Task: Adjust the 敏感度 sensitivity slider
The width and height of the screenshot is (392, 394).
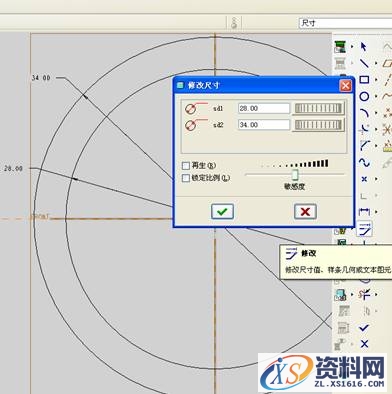Action: click(x=295, y=174)
